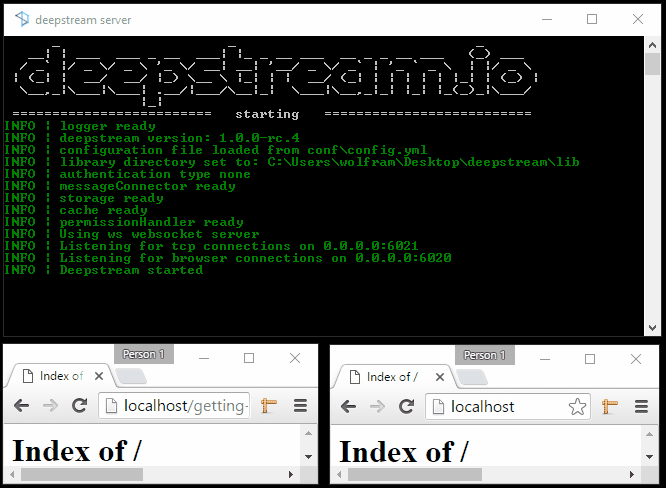Click 'Index of /' heading in left browser
The image size is (666, 488).
77,450
